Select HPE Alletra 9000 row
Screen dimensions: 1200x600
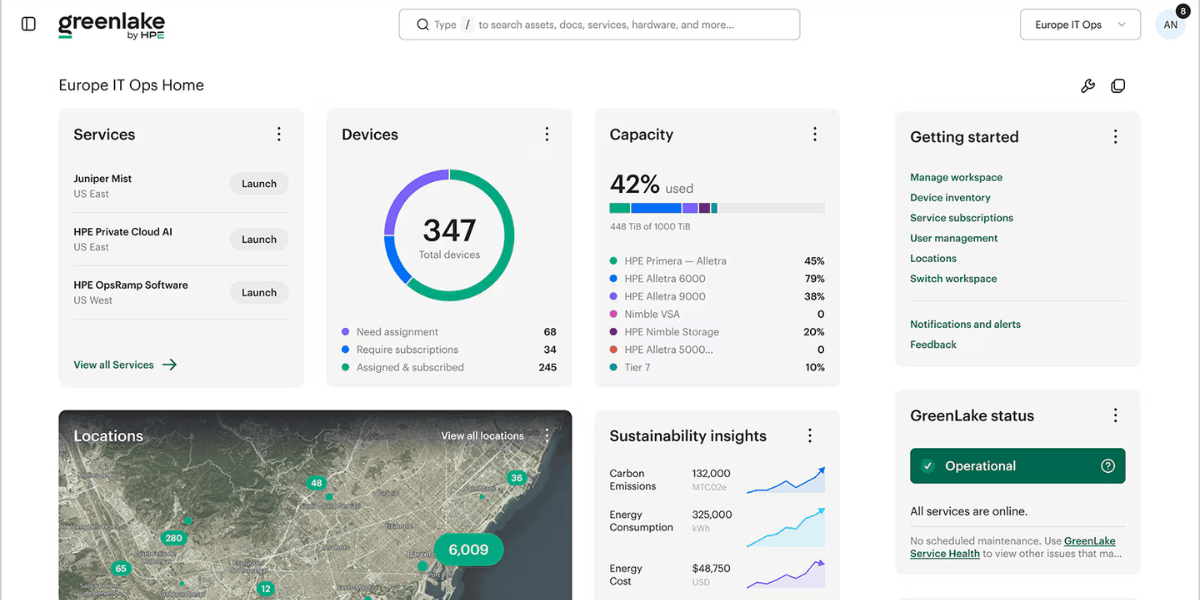pyautogui.click(x=717, y=296)
